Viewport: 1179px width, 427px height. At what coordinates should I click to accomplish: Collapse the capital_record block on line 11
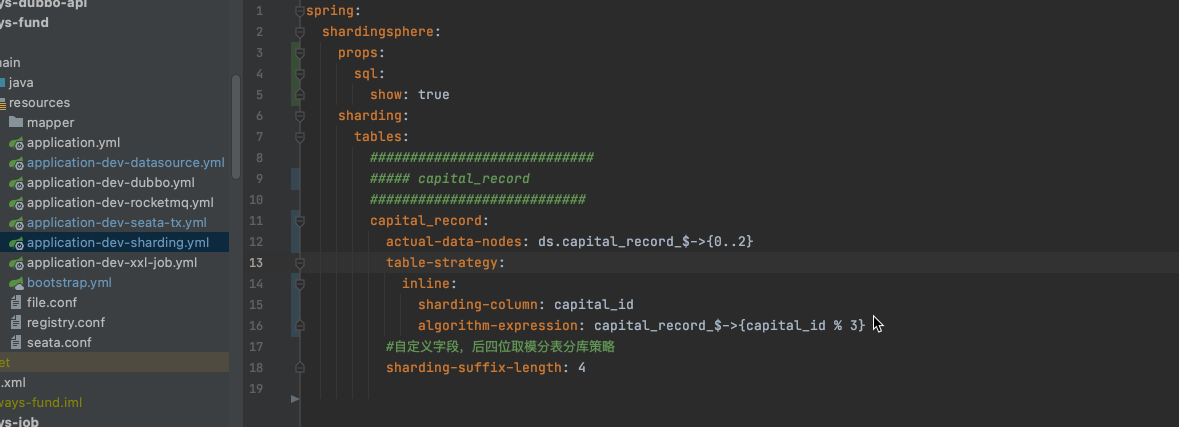coord(300,222)
